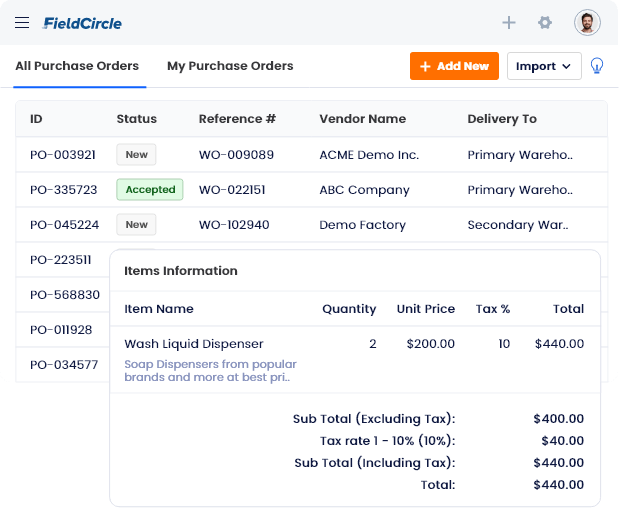
Task: Open the user profile avatar
Action: 587,22
